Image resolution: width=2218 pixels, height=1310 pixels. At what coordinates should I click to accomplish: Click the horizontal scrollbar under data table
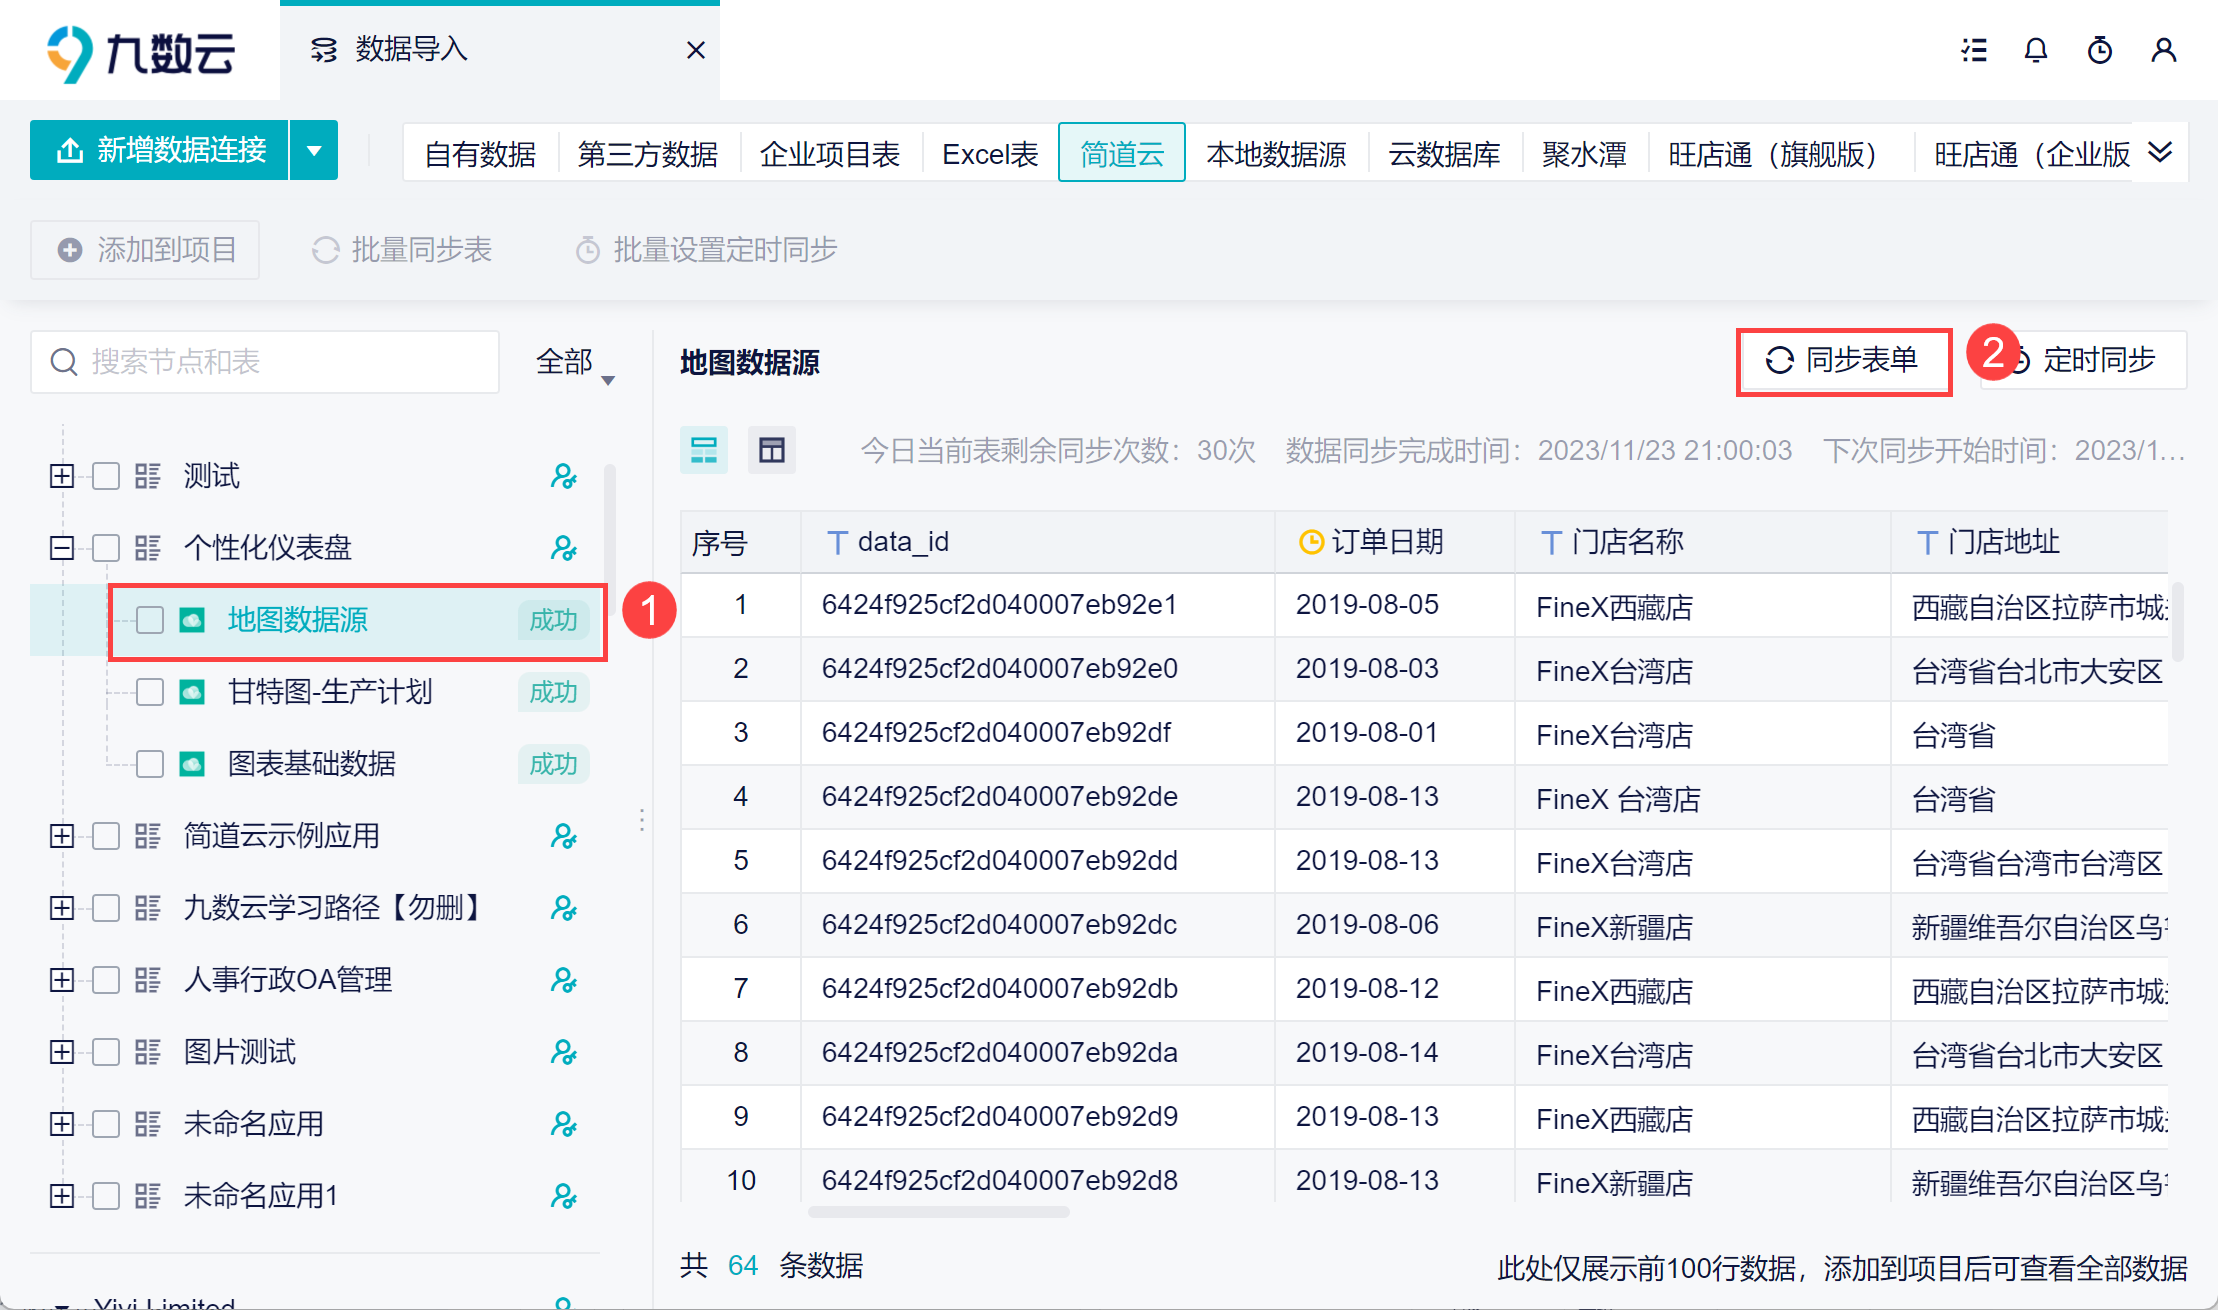point(938,1212)
